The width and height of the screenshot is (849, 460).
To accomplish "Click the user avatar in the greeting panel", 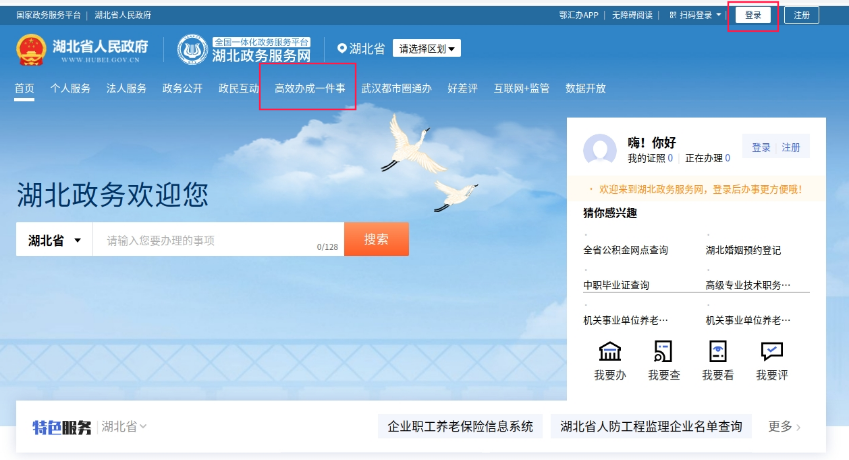I will pos(599,149).
